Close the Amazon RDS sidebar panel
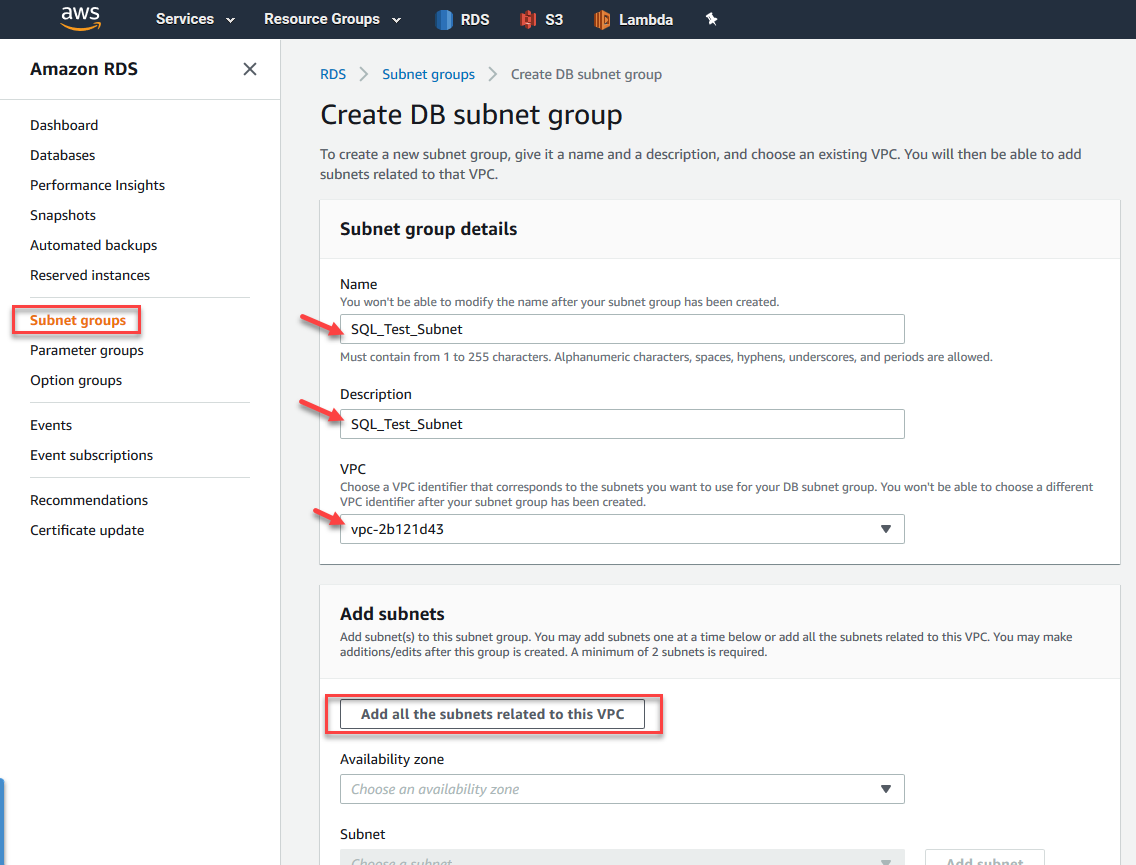The image size is (1136, 865). [x=250, y=69]
